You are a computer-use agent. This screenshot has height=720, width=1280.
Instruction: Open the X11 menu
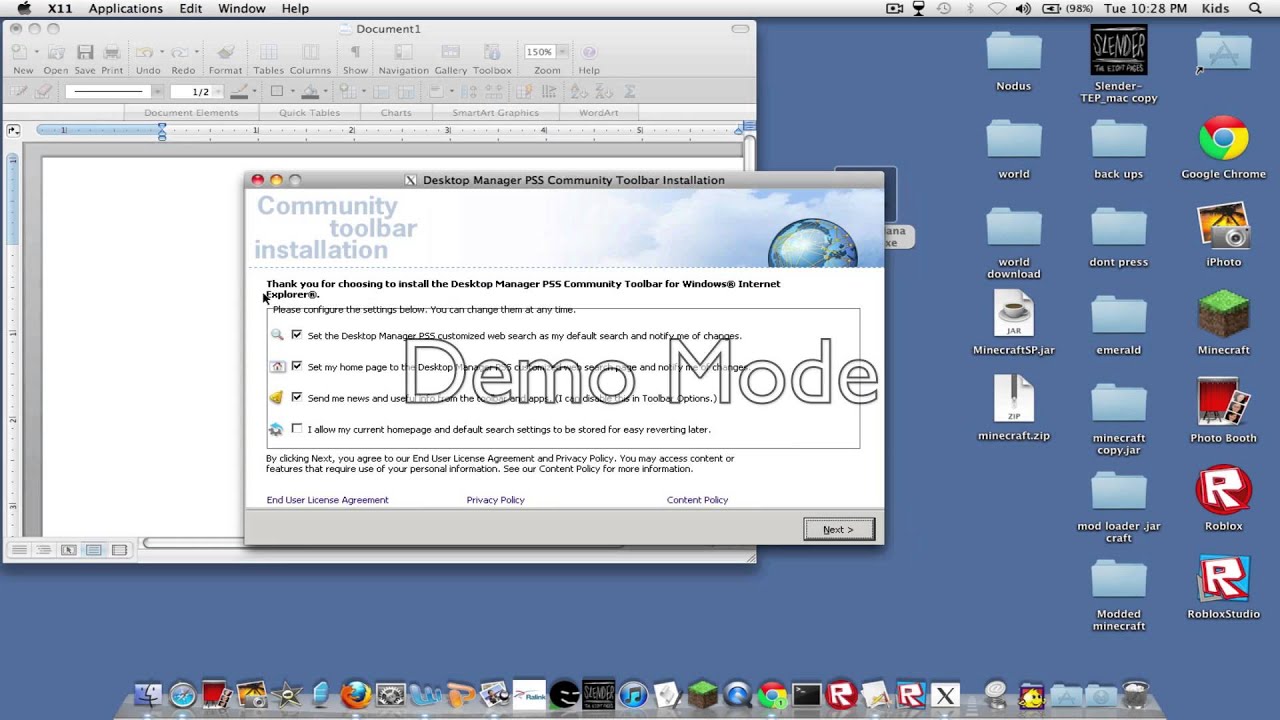click(x=60, y=8)
